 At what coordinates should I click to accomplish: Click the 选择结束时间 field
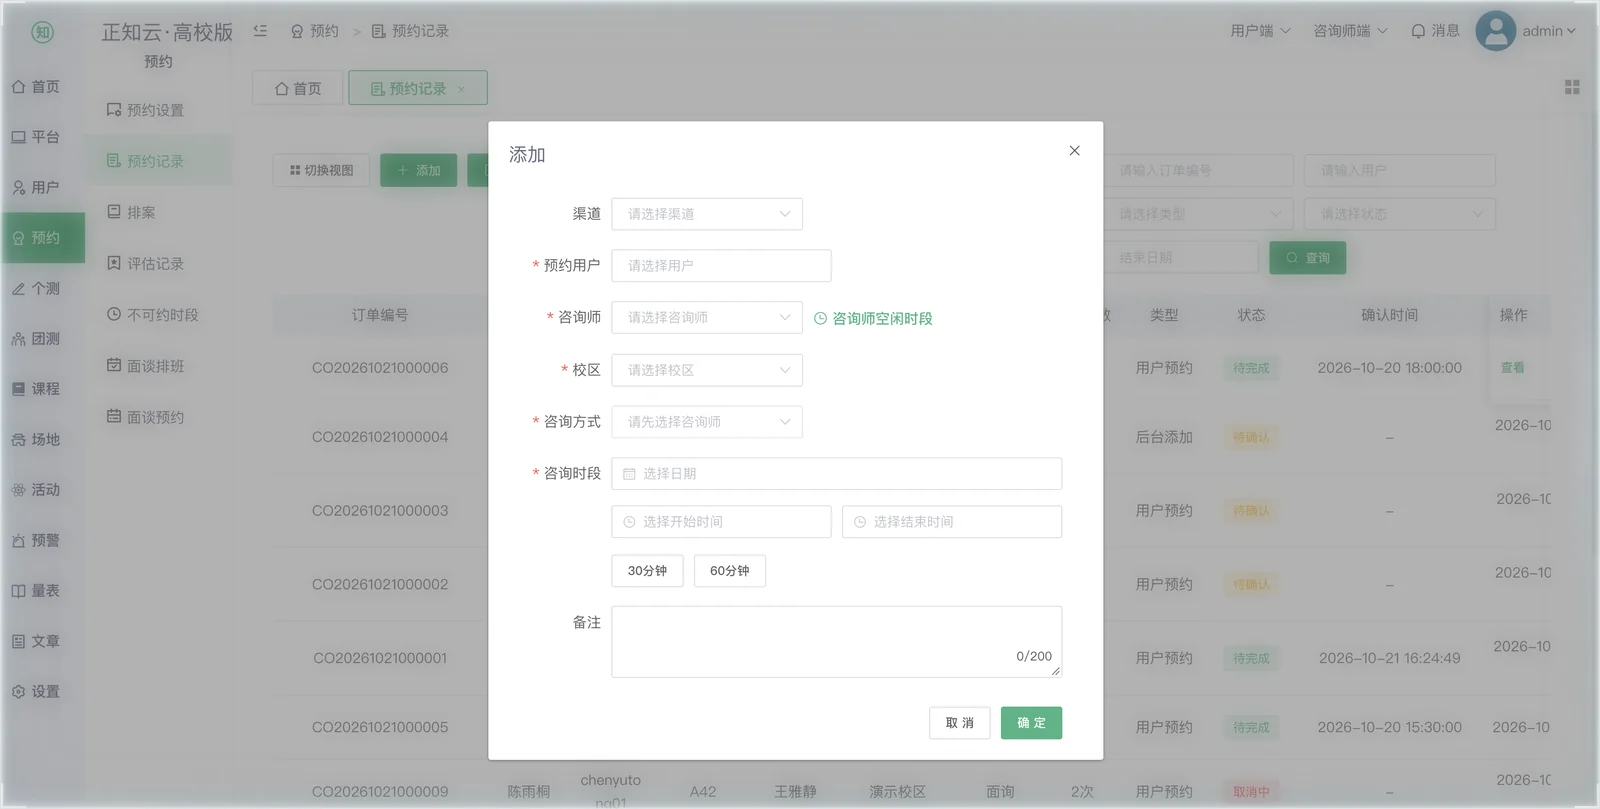(952, 522)
